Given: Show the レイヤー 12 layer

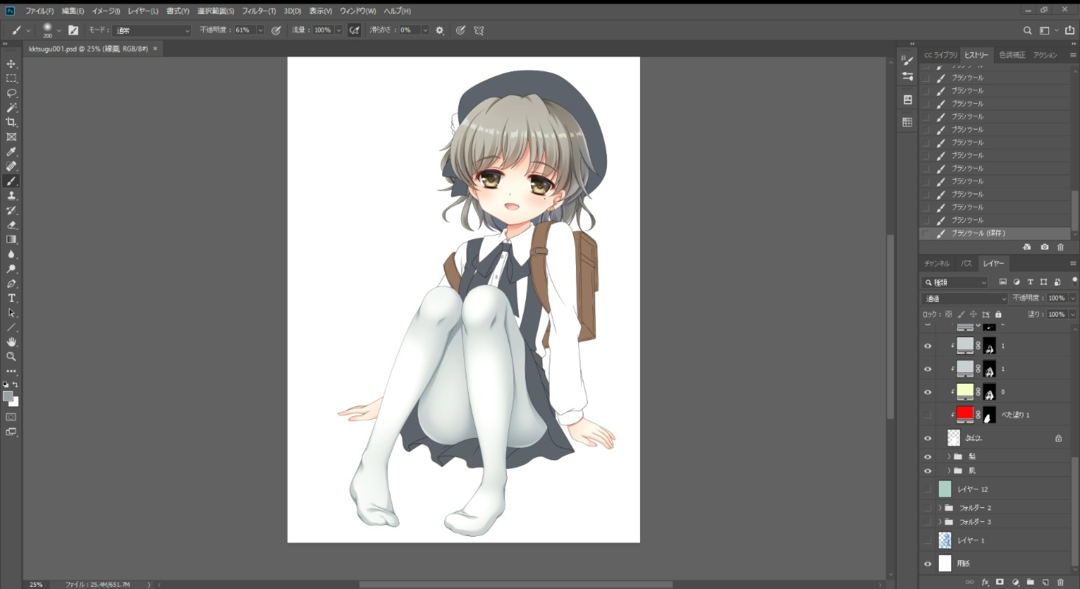Looking at the screenshot, I should (x=928, y=489).
